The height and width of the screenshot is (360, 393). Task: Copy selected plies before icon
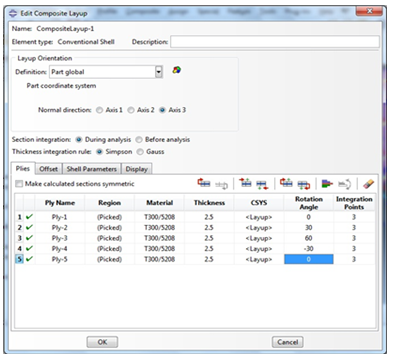pos(286,183)
